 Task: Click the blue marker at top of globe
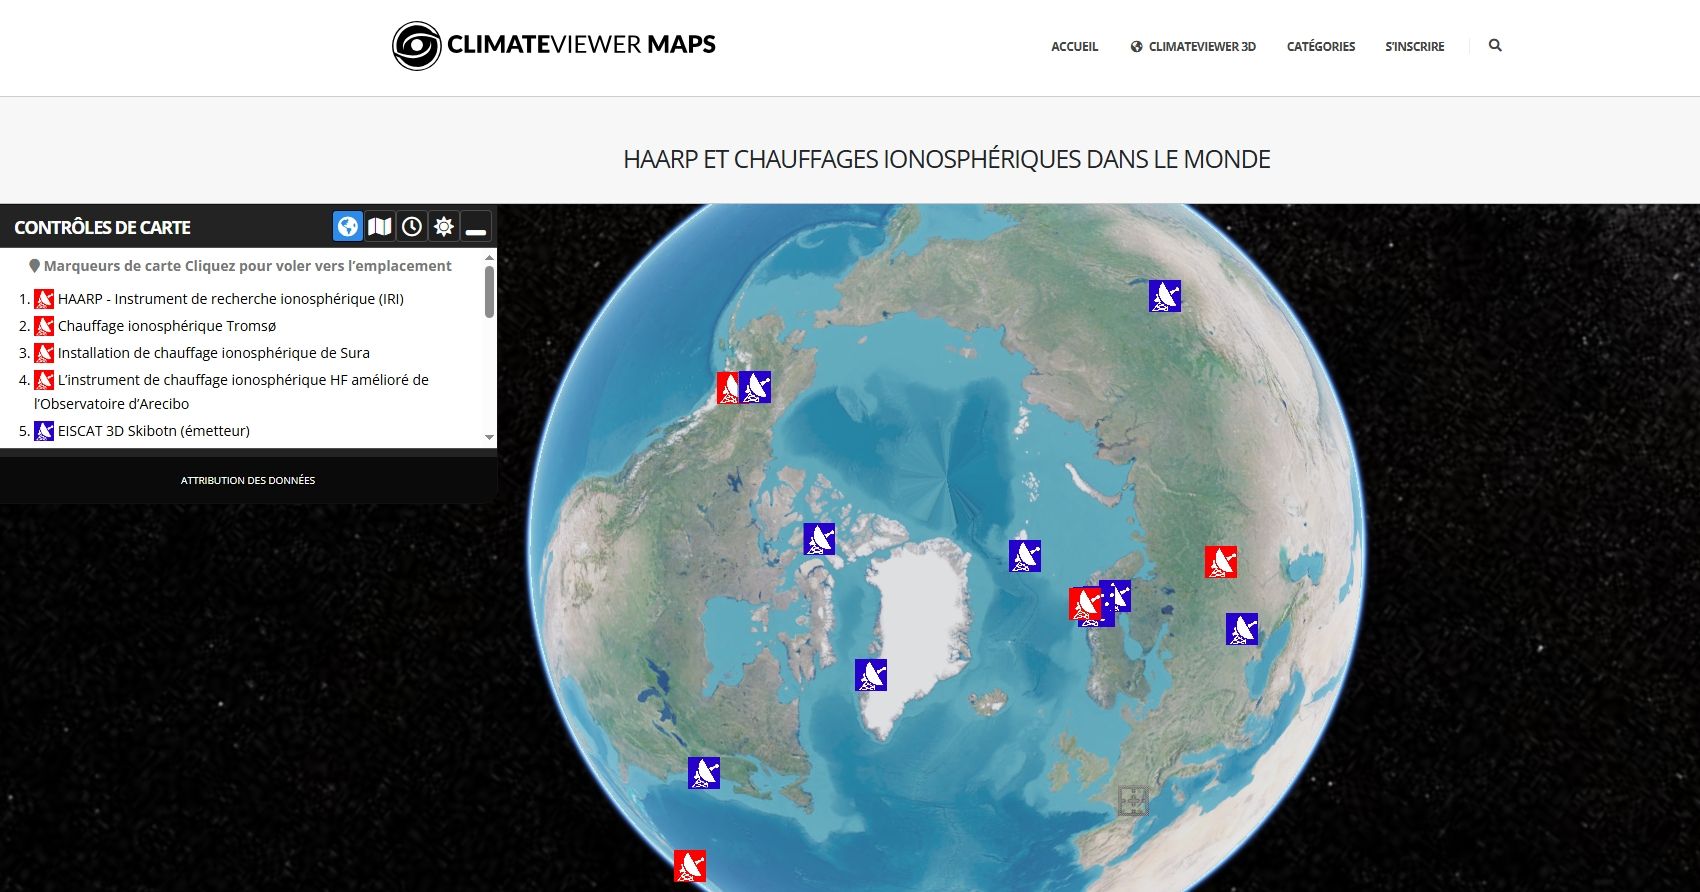pyautogui.click(x=1165, y=296)
